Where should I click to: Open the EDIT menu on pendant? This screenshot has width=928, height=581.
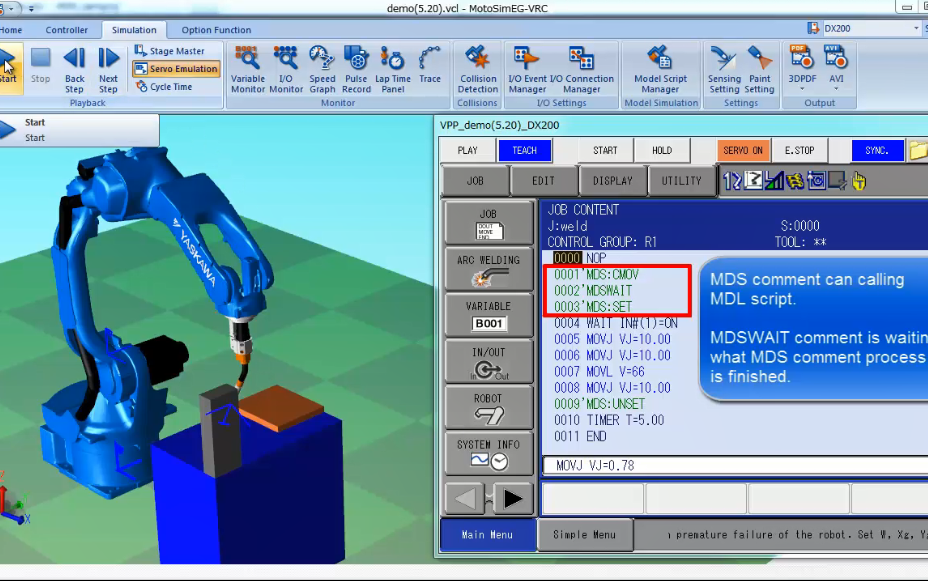pos(543,180)
